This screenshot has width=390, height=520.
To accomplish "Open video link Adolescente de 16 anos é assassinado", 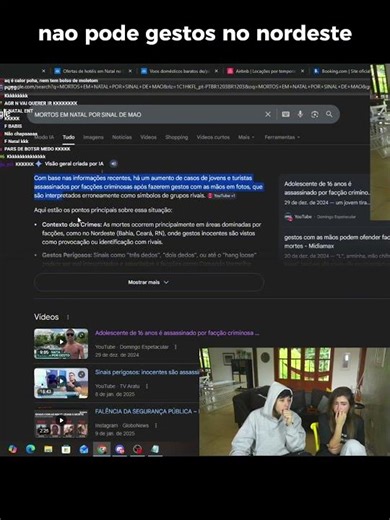I will coord(177,333).
